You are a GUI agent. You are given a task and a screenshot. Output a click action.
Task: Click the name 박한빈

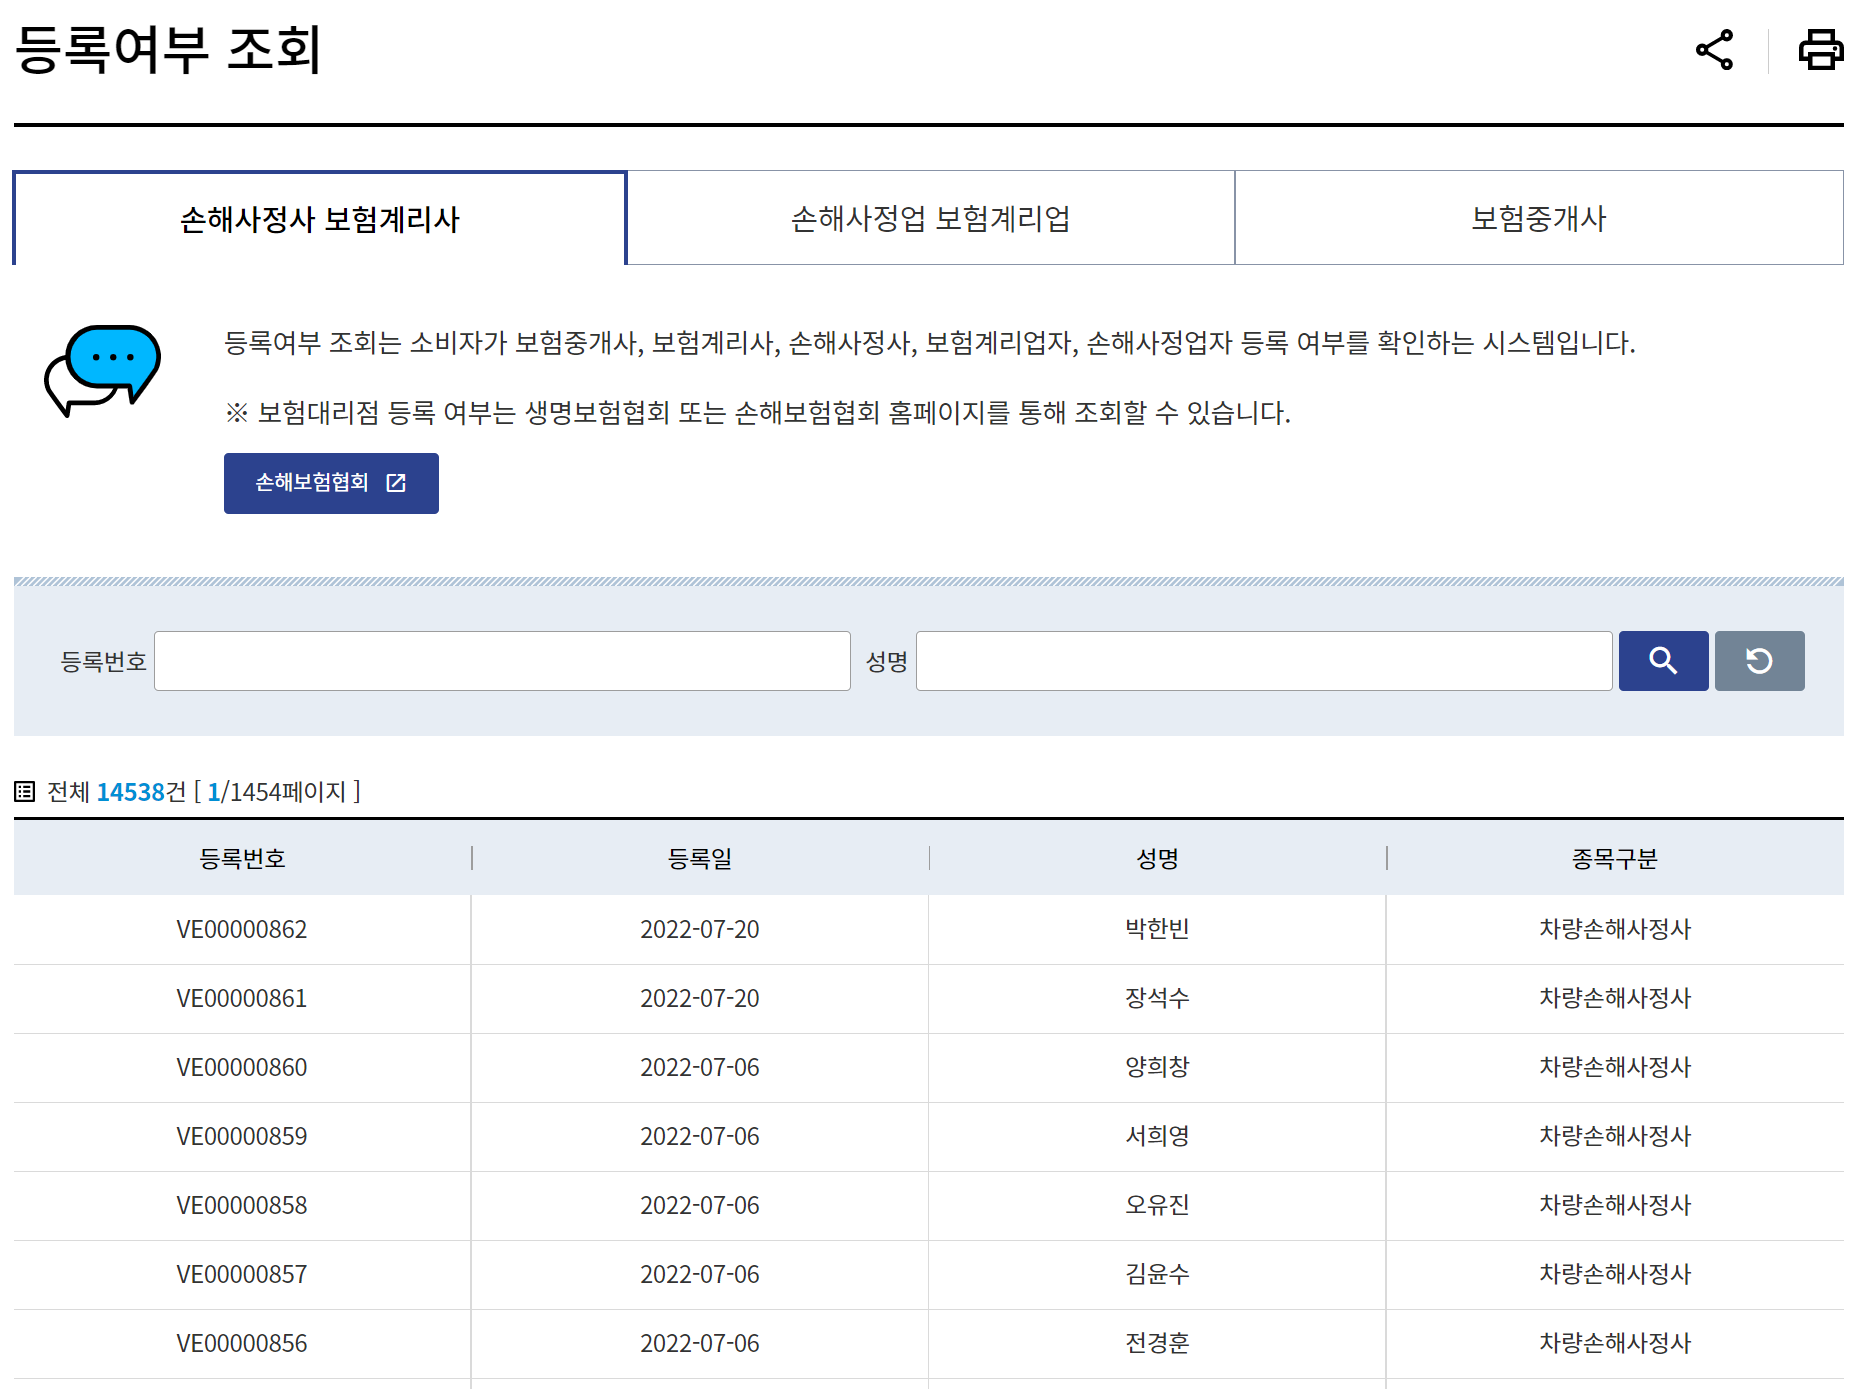(1157, 929)
